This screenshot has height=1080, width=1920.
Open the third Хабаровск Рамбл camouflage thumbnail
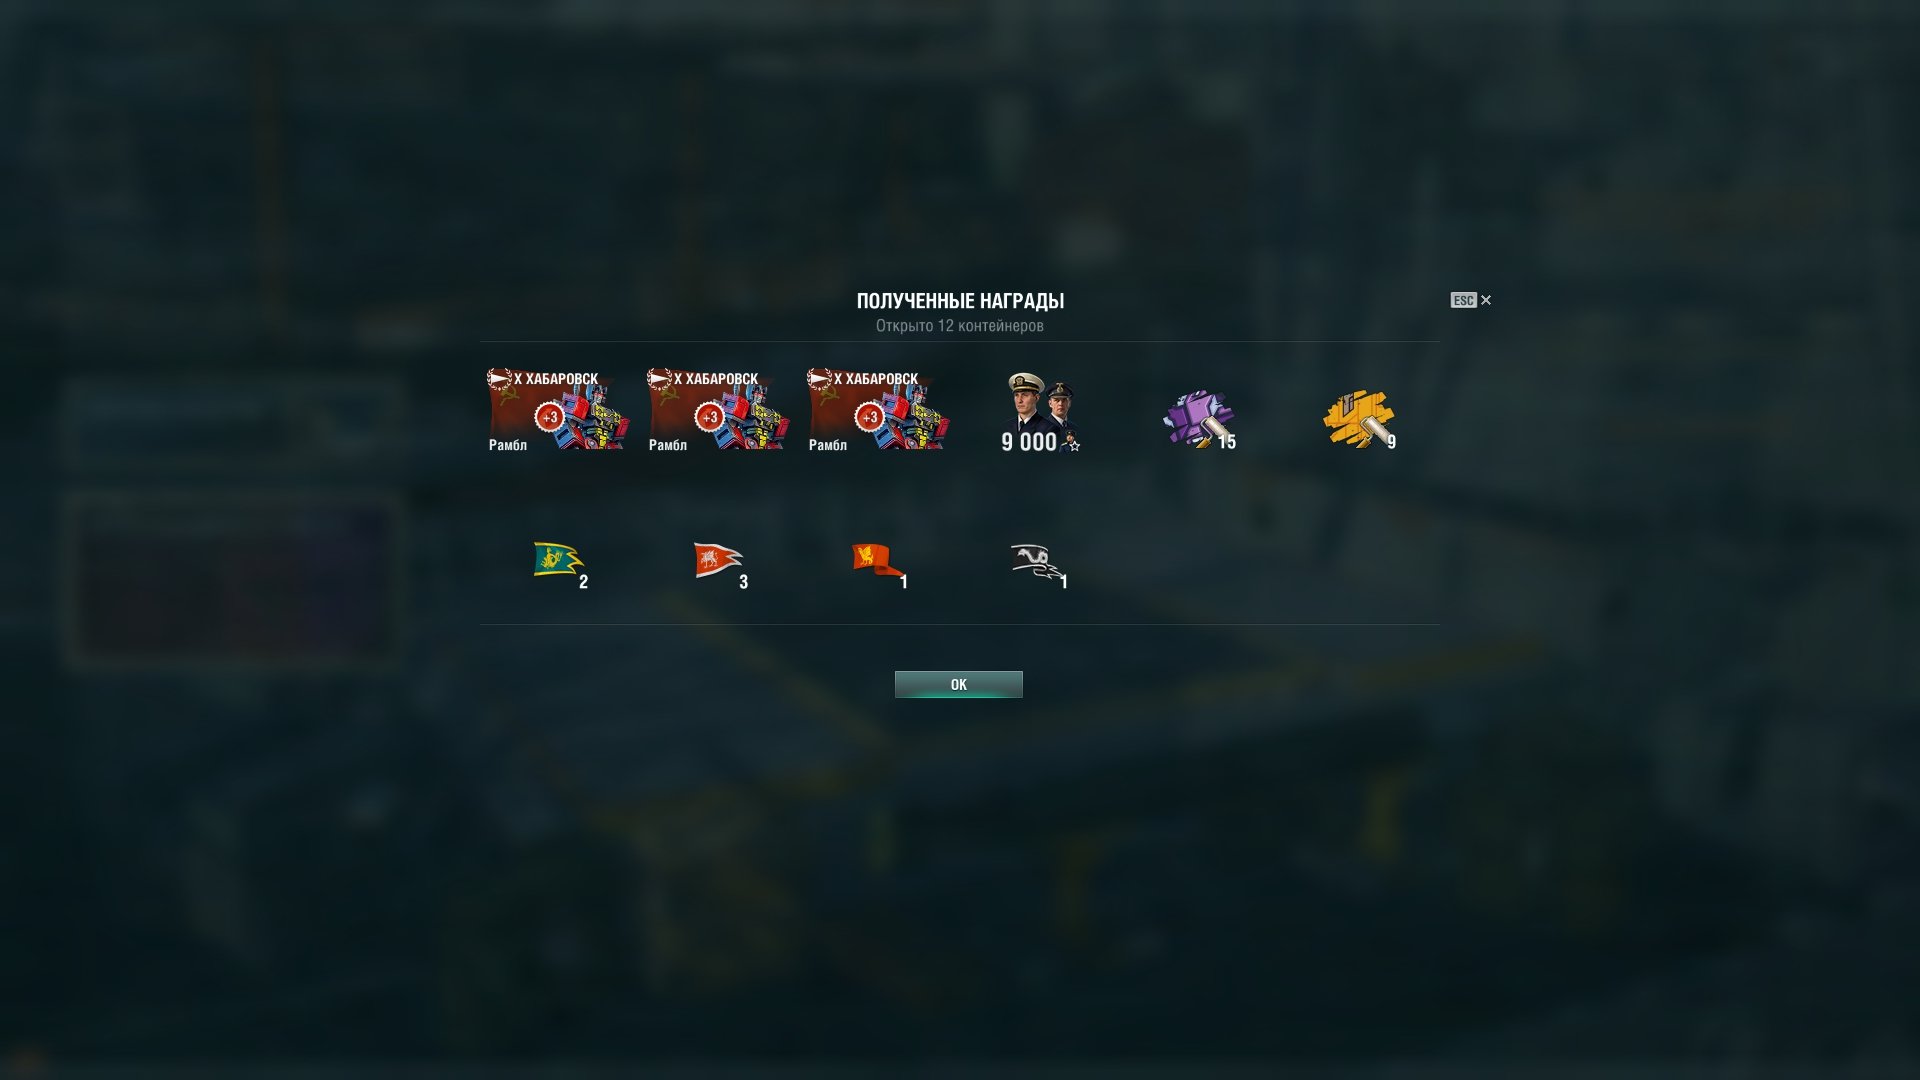878,411
